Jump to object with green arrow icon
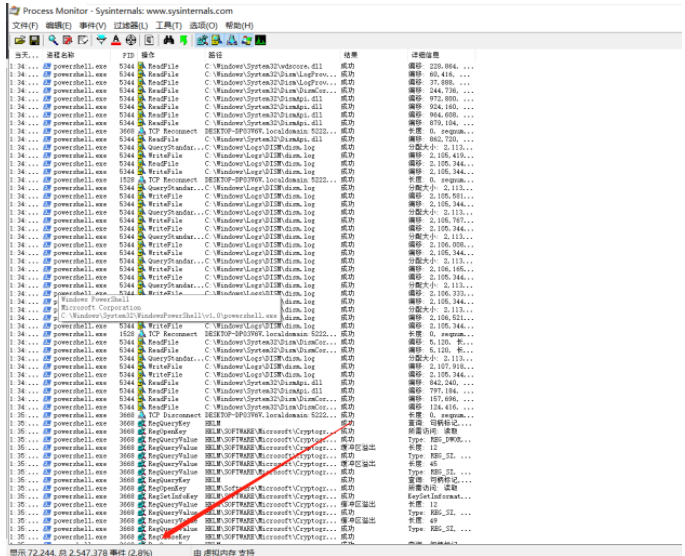Image resolution: width=685 pixels, height=556 pixels. point(183,40)
